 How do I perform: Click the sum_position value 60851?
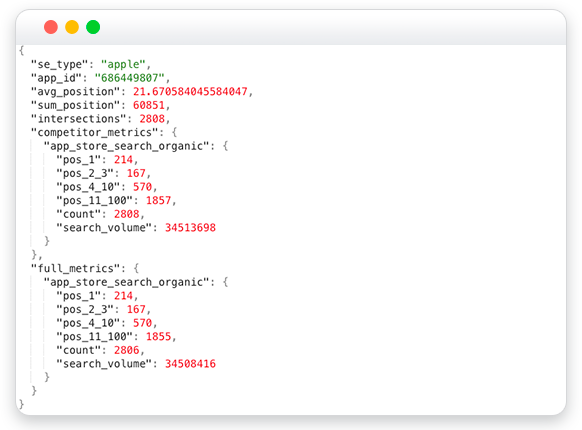[148, 105]
